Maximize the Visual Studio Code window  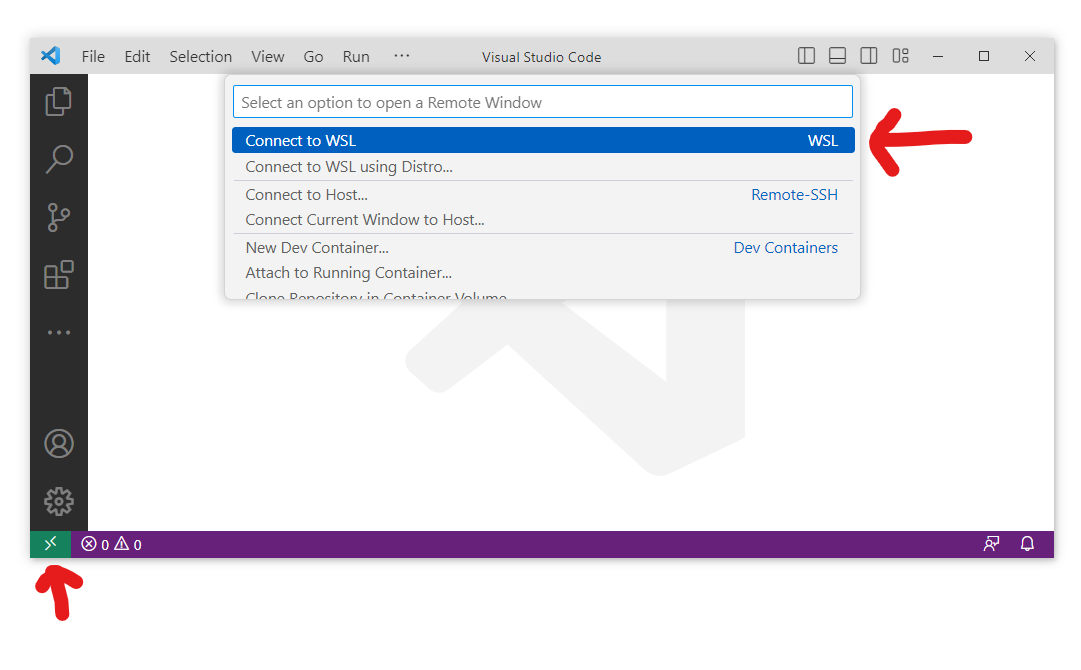[x=984, y=57]
